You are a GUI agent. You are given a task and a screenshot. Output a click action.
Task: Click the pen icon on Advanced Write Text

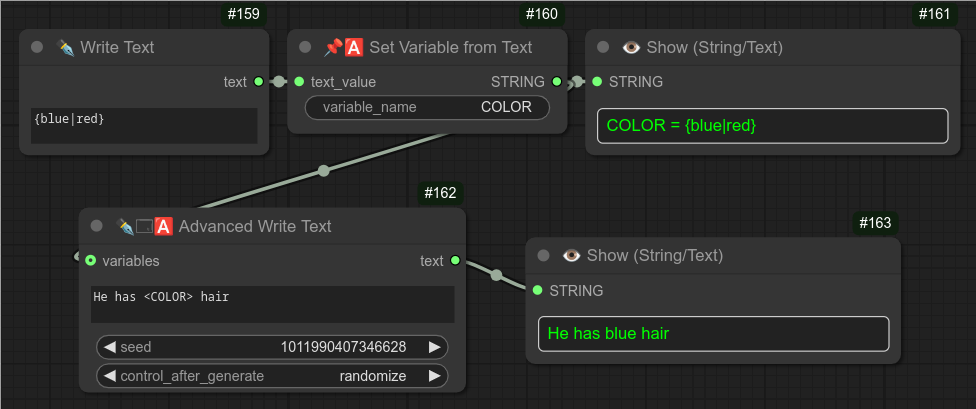pyautogui.click(x=125, y=226)
